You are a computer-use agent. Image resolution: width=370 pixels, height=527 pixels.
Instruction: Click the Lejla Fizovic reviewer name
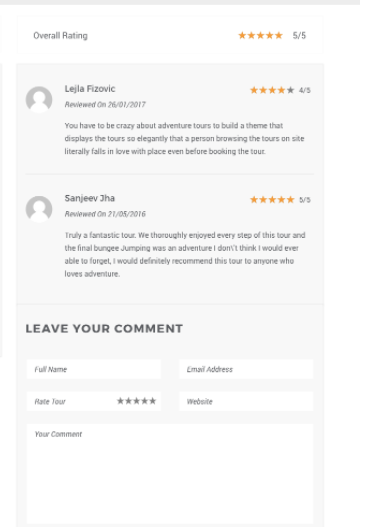pos(90,89)
